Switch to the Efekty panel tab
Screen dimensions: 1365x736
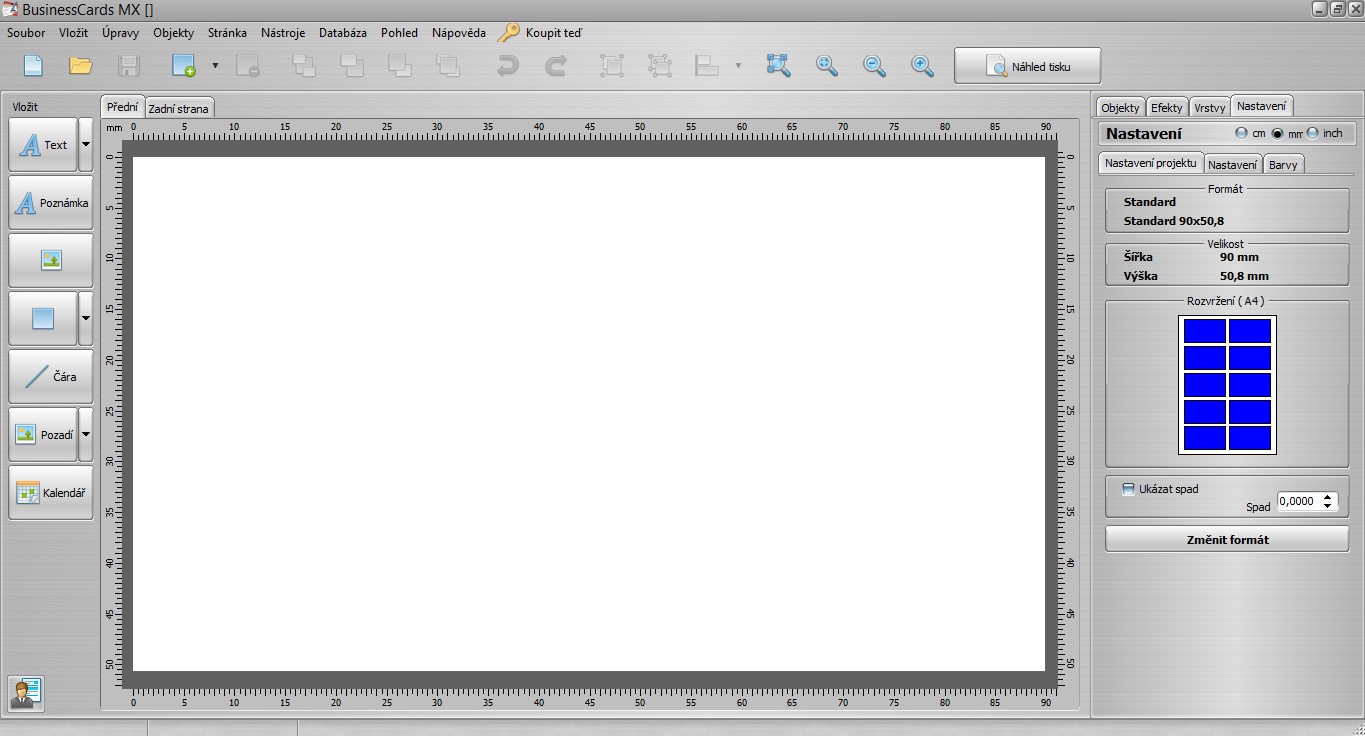pos(1166,108)
